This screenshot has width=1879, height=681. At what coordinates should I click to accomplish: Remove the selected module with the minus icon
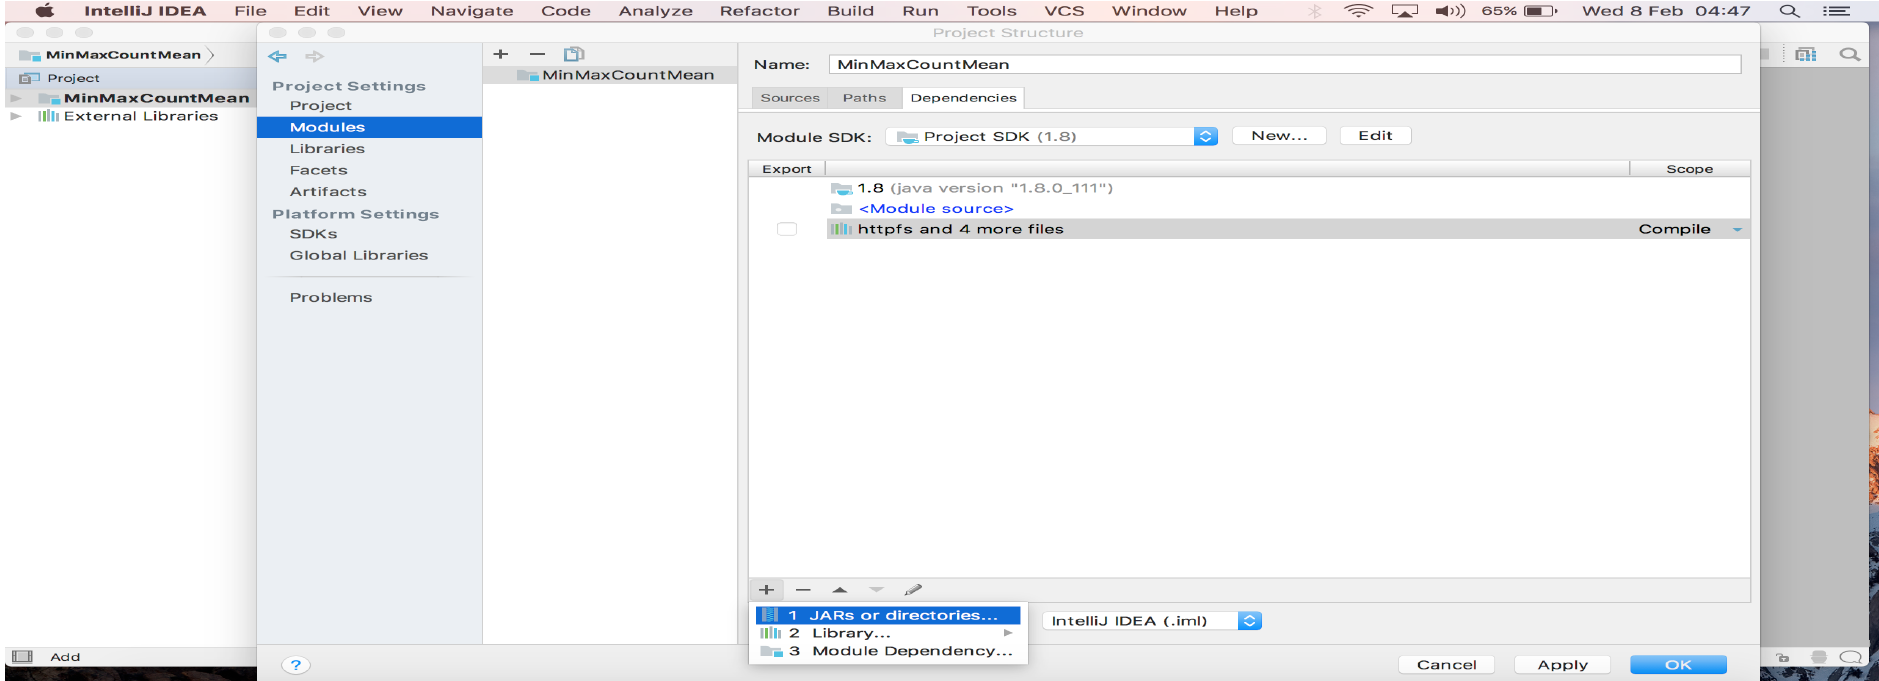coord(537,54)
